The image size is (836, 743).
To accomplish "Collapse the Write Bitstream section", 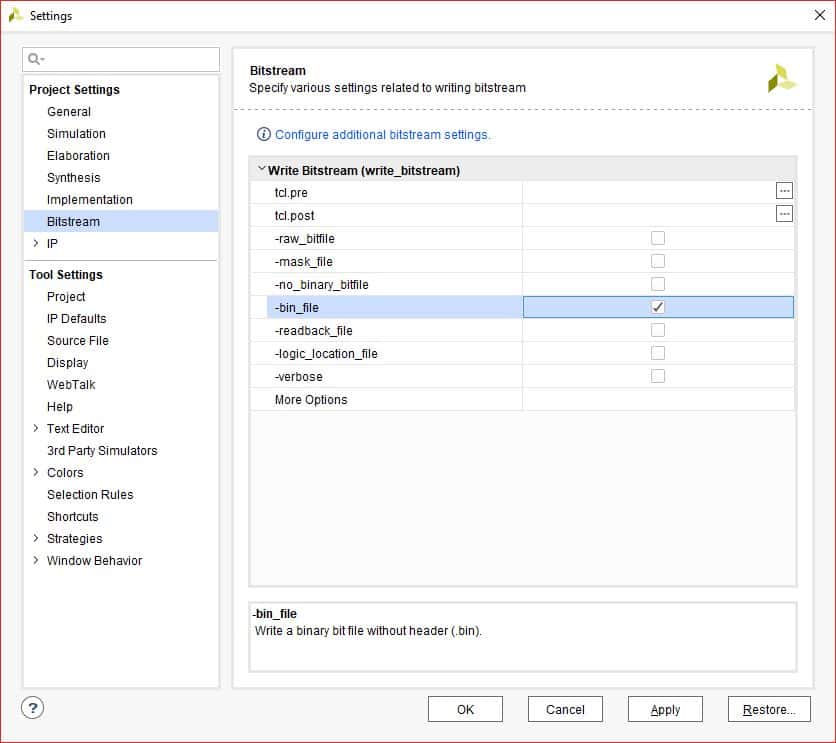I will pyautogui.click(x=261, y=170).
